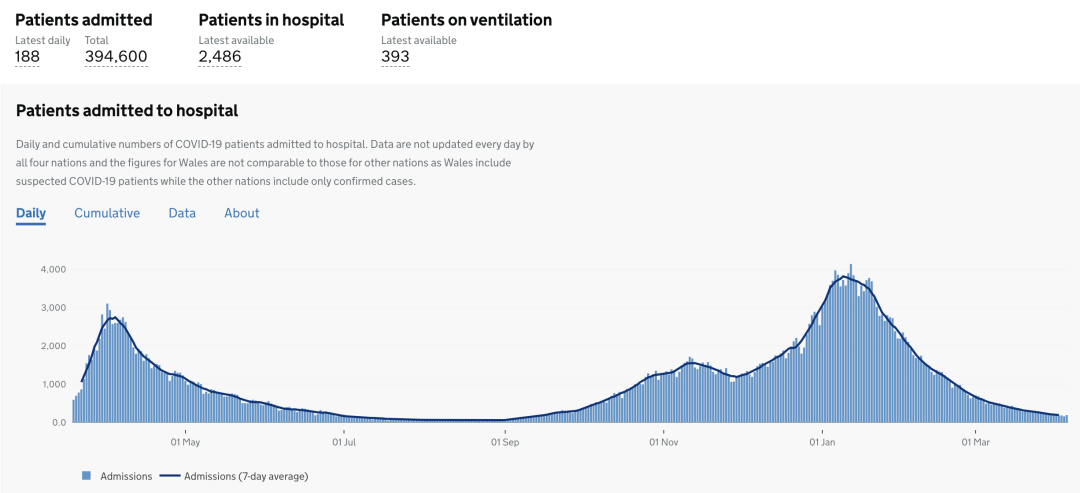The image size is (1080, 493).
Task: Open the About tab
Action: coord(242,213)
